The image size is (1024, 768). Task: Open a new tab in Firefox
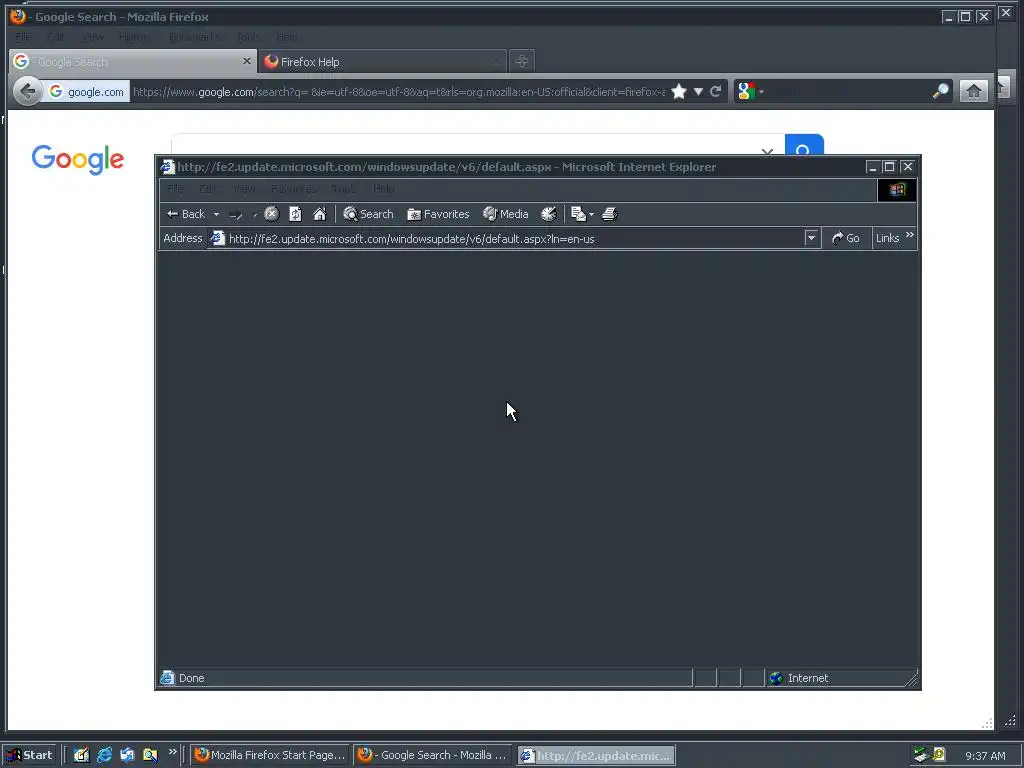(521, 61)
